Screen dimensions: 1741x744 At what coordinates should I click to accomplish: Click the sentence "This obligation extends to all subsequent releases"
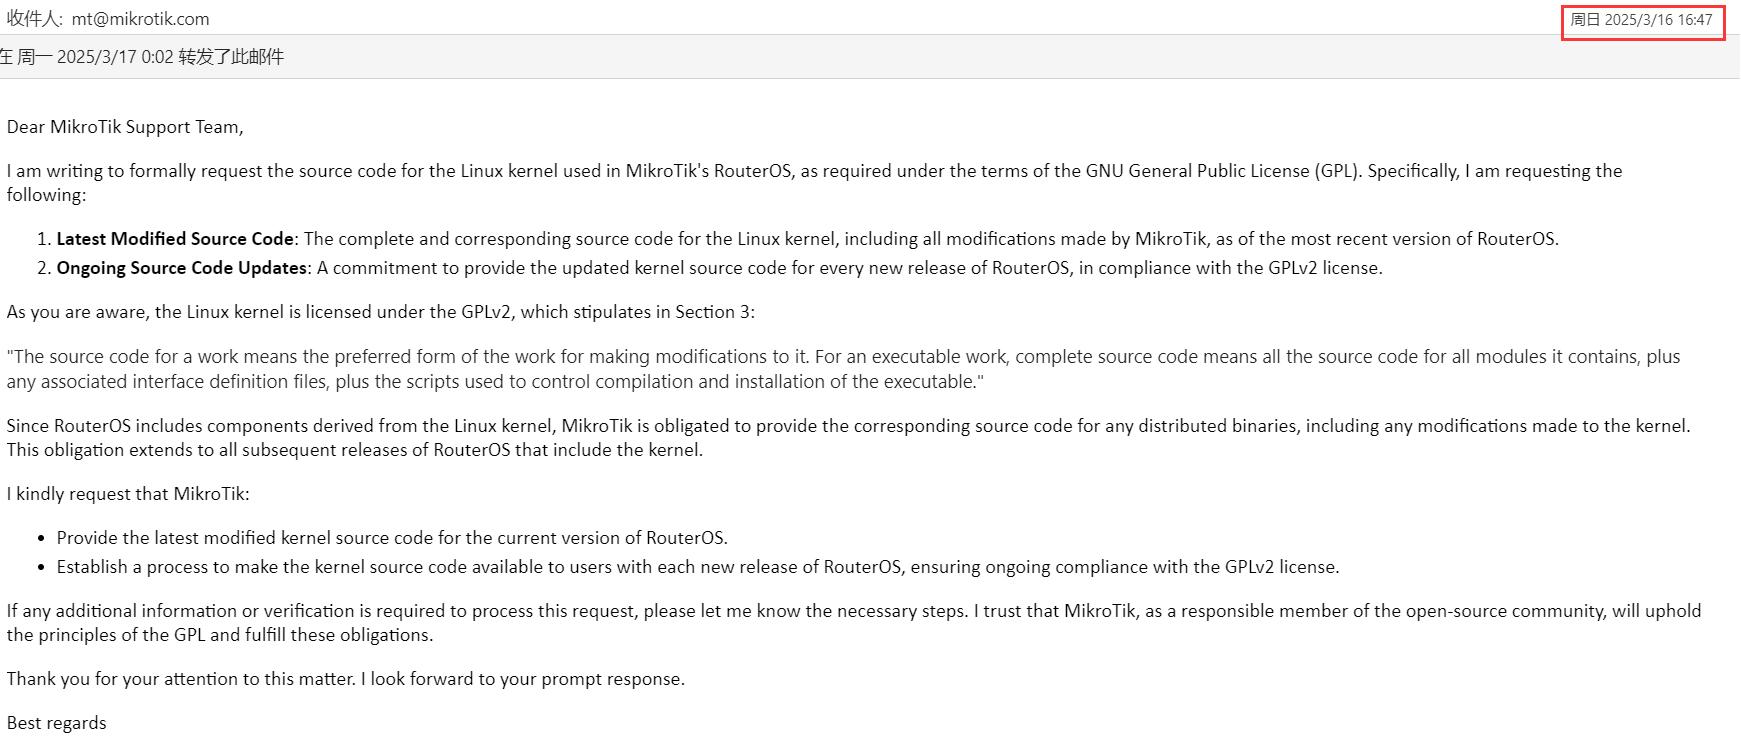pyautogui.click(x=354, y=450)
